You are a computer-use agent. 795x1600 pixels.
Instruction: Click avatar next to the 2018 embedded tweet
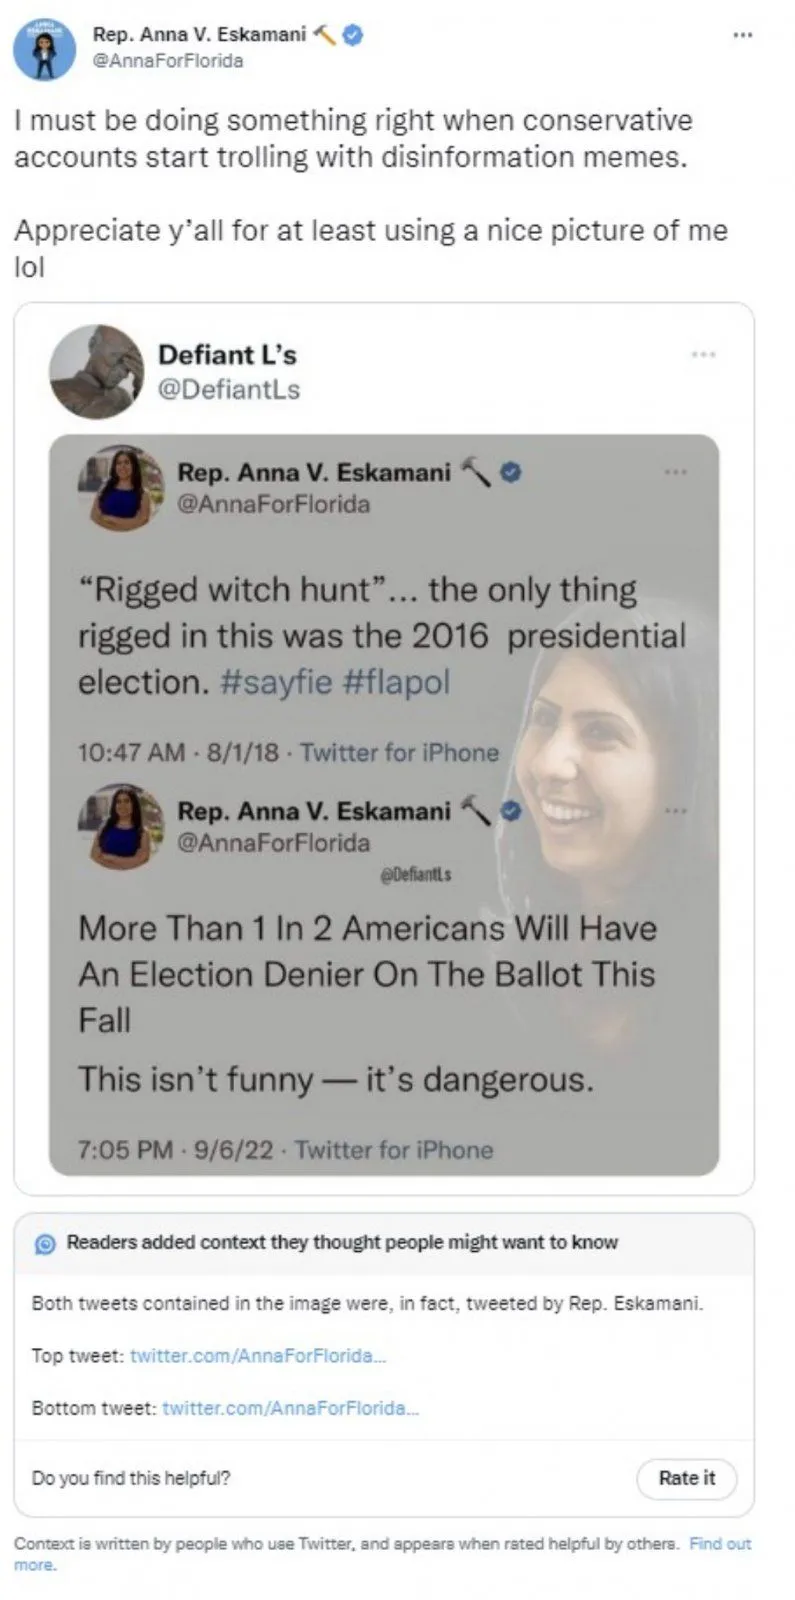pyautogui.click(x=123, y=487)
